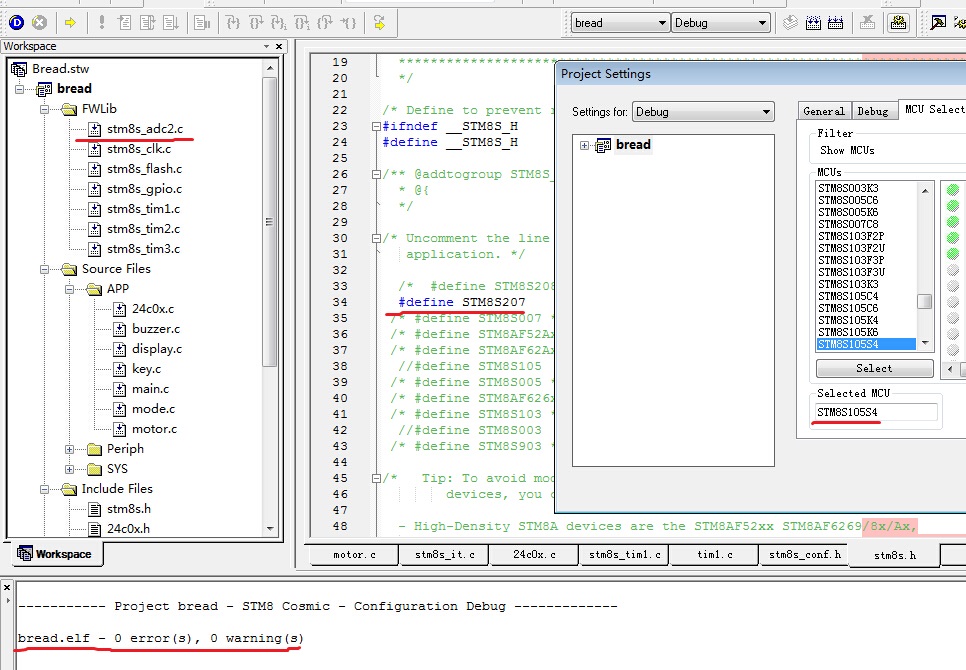Screen dimensions: 966x670
Task: Click the Select button under the MCU list
Action: point(874,368)
